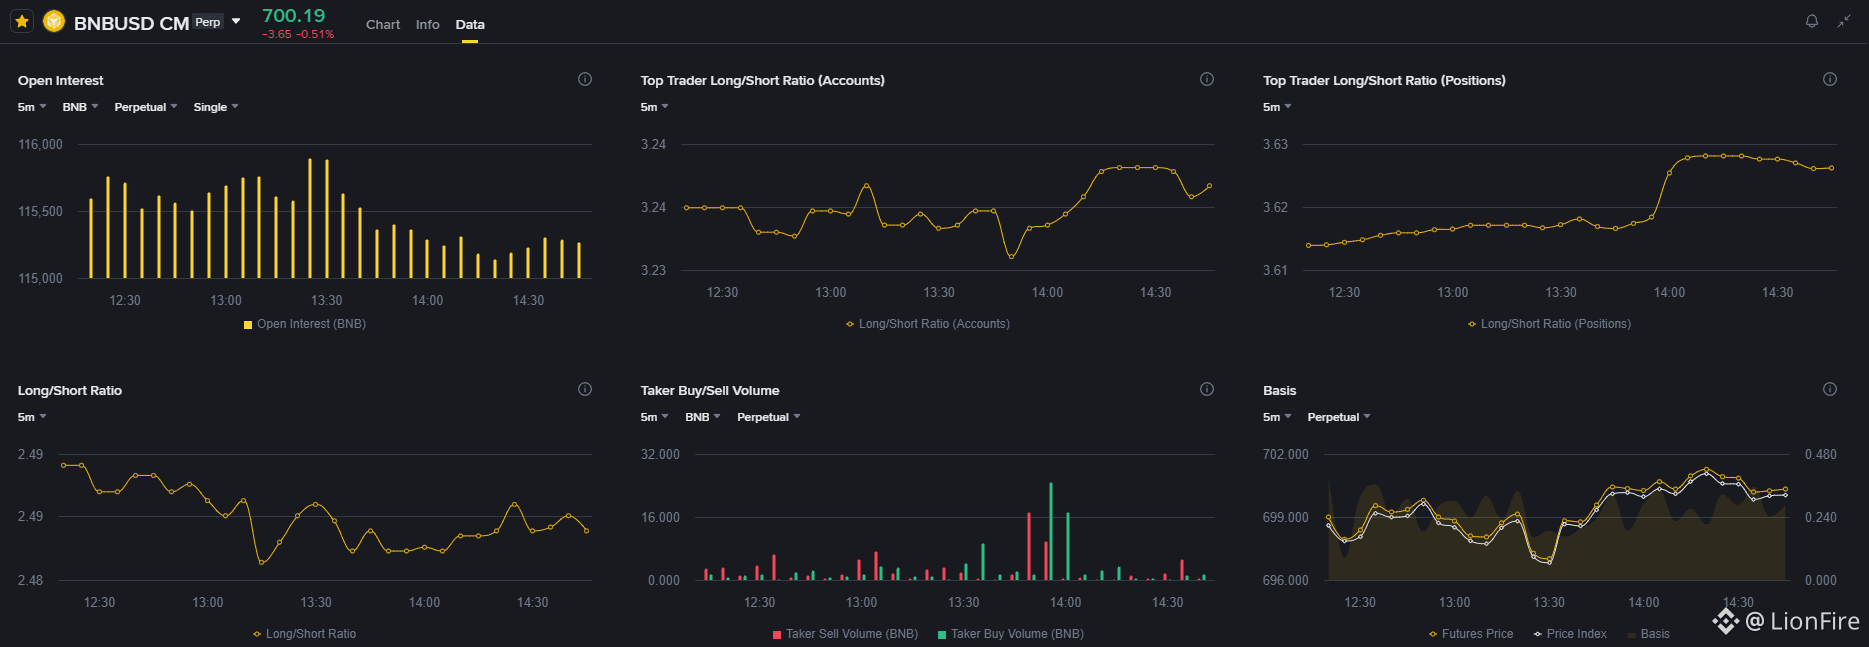Click the Perp badge label
Viewport: 1869px width, 647px height.
(208, 22)
